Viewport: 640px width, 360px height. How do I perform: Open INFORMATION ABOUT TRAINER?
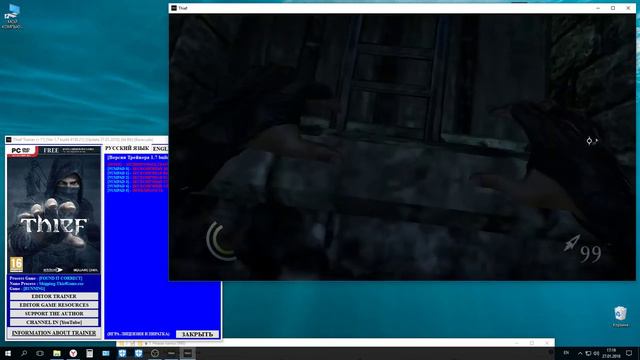tap(54, 333)
